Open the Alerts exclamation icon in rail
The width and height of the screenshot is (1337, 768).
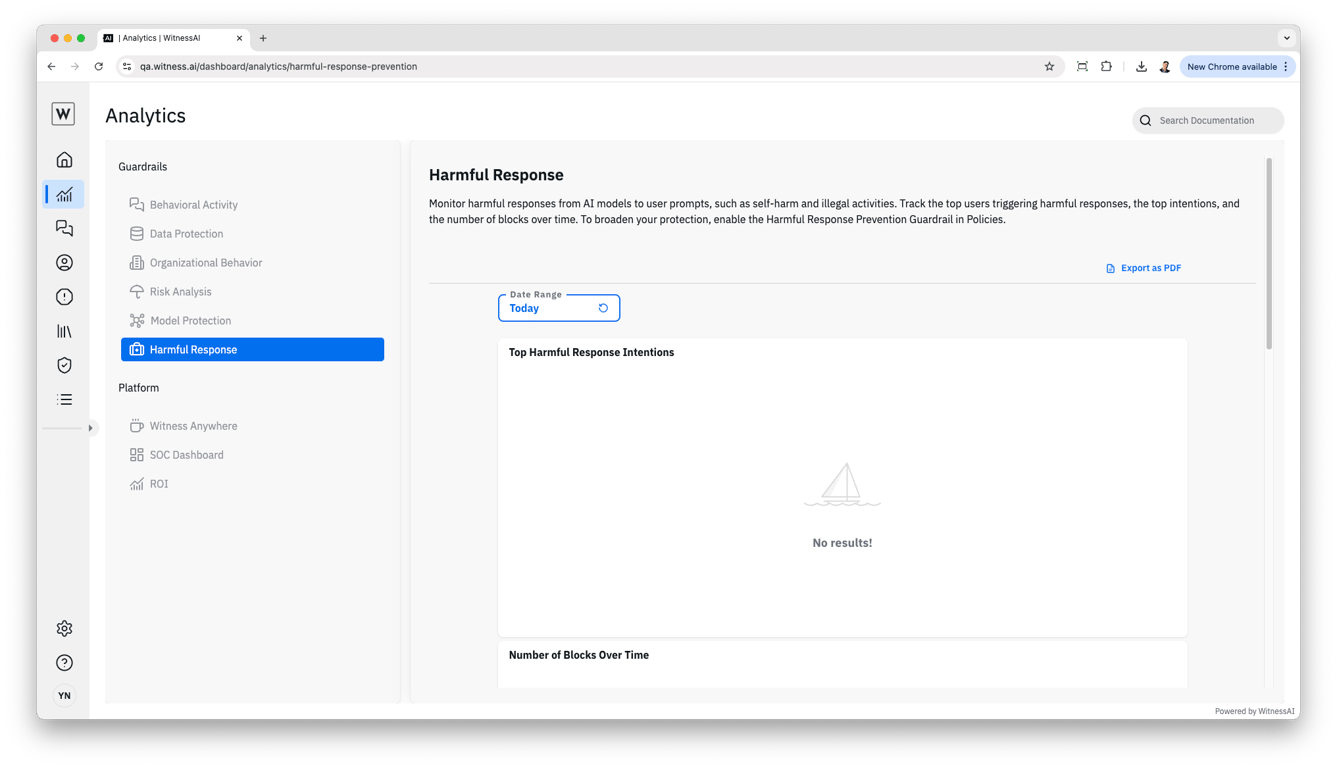(64, 297)
